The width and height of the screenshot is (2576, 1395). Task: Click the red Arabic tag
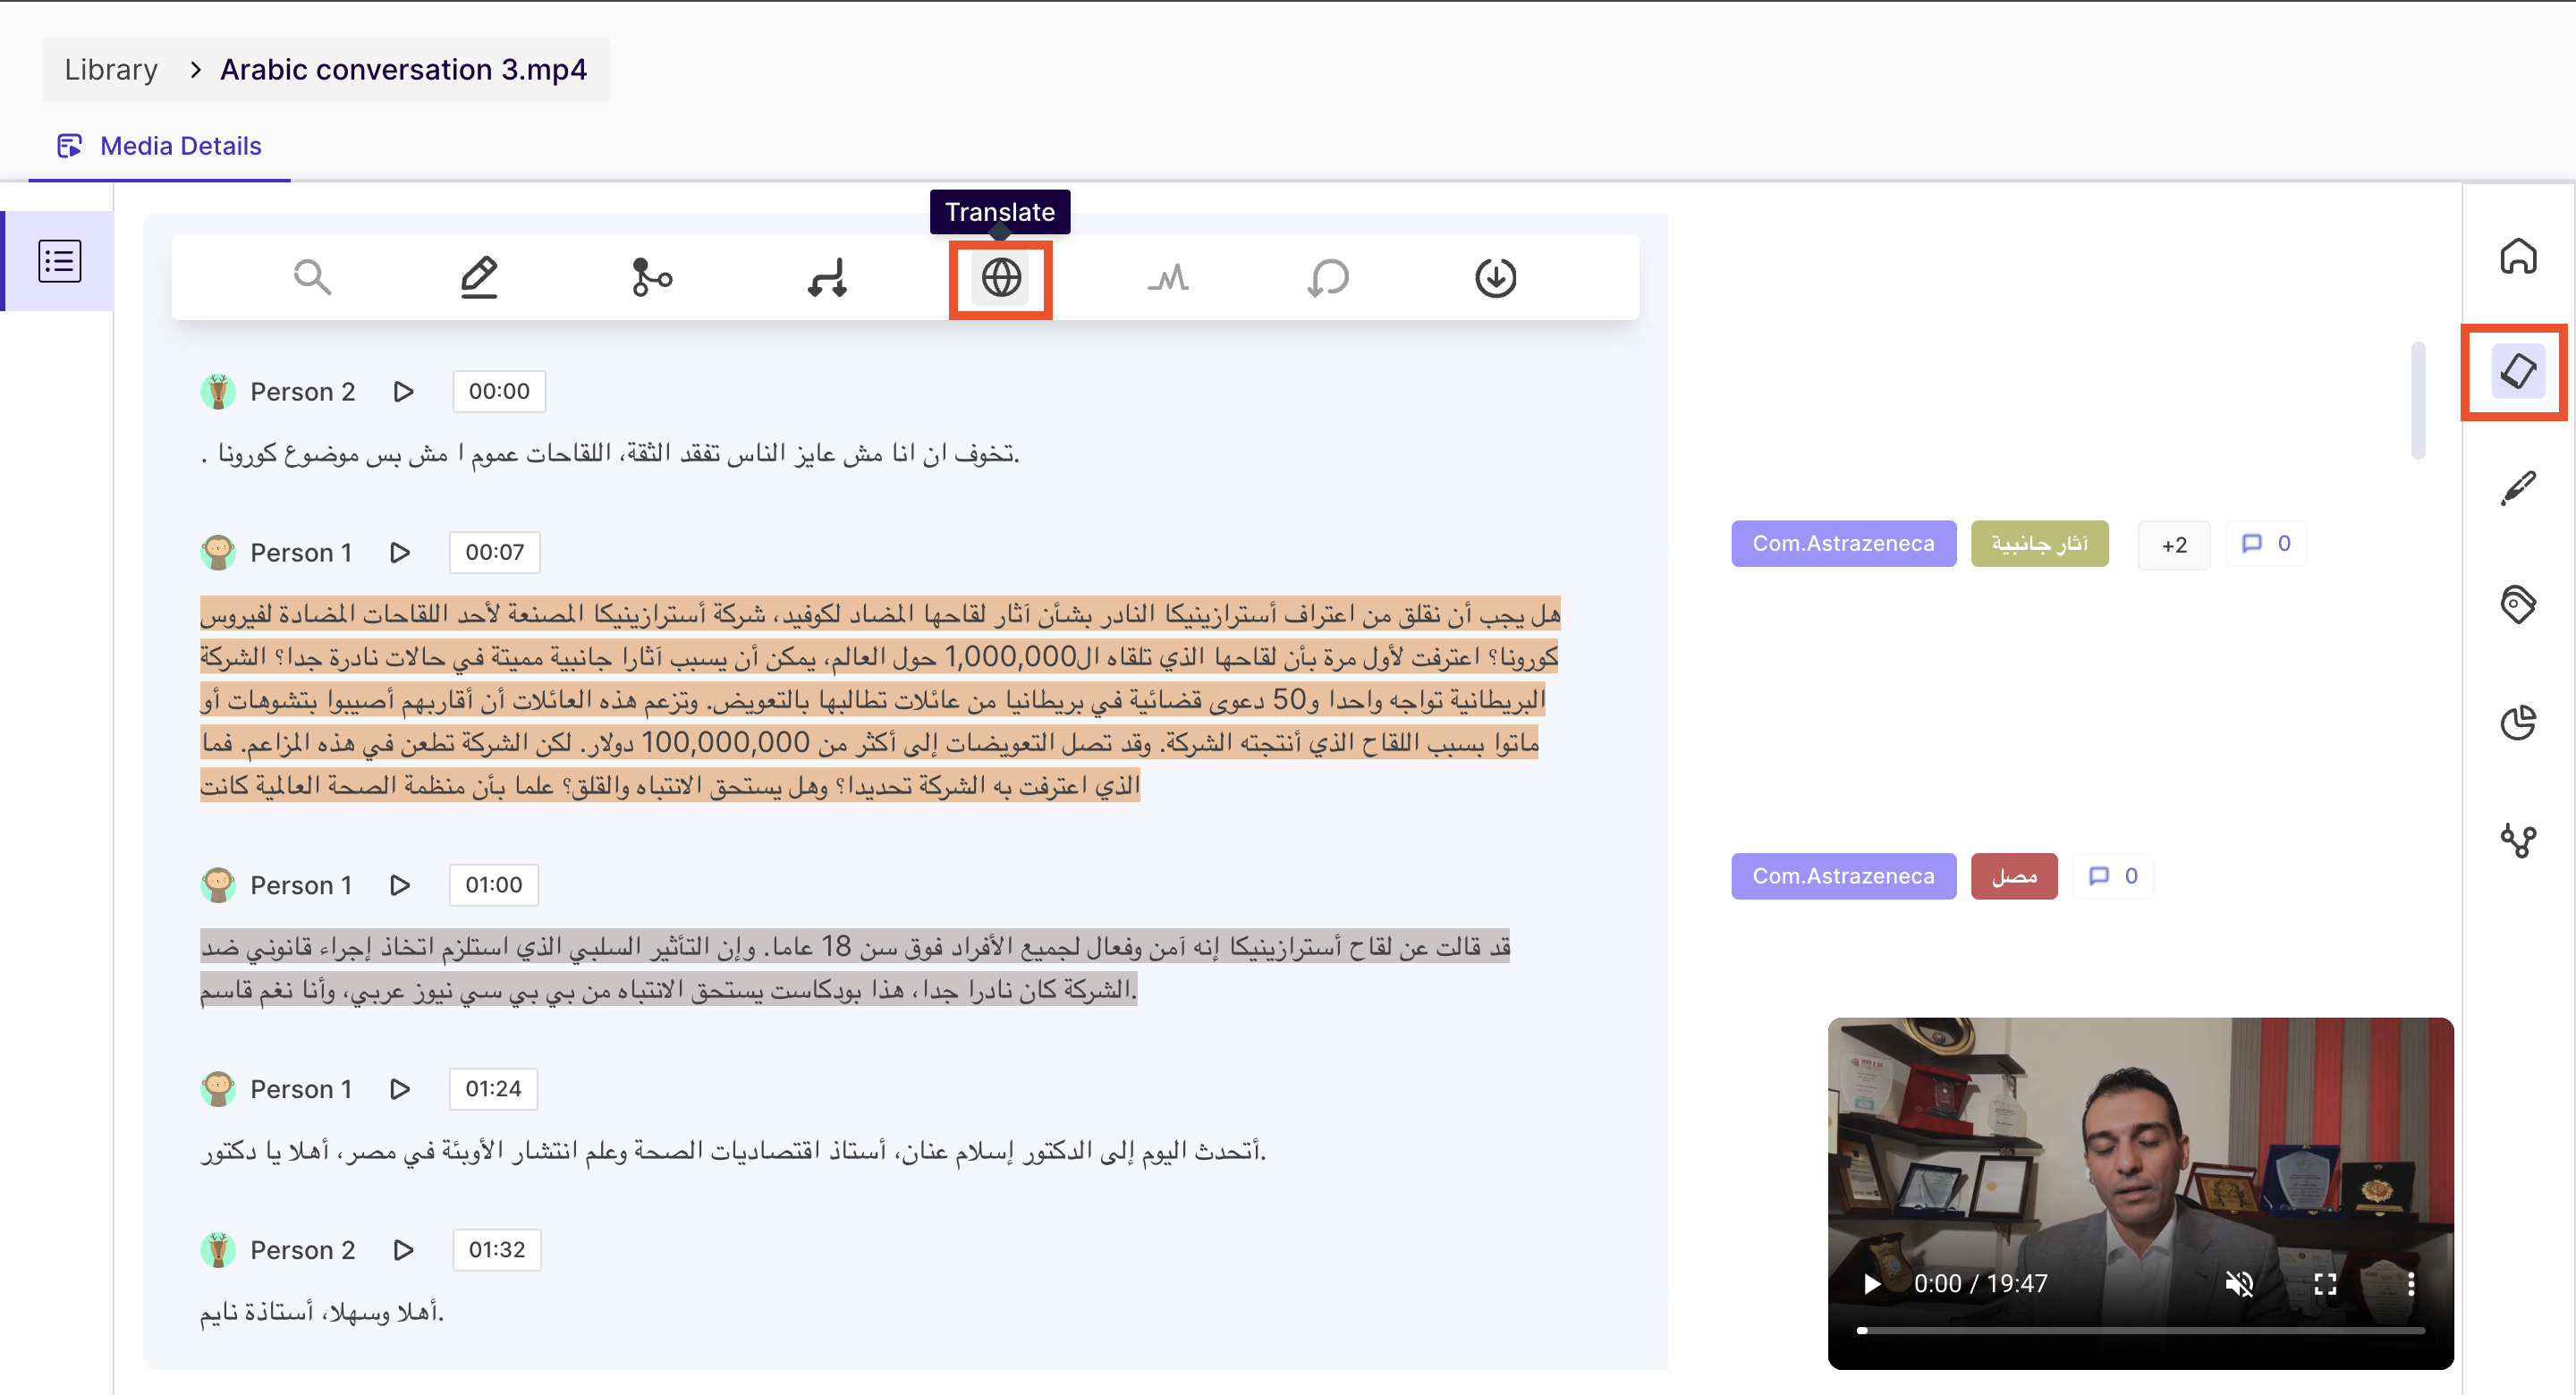(x=2014, y=877)
